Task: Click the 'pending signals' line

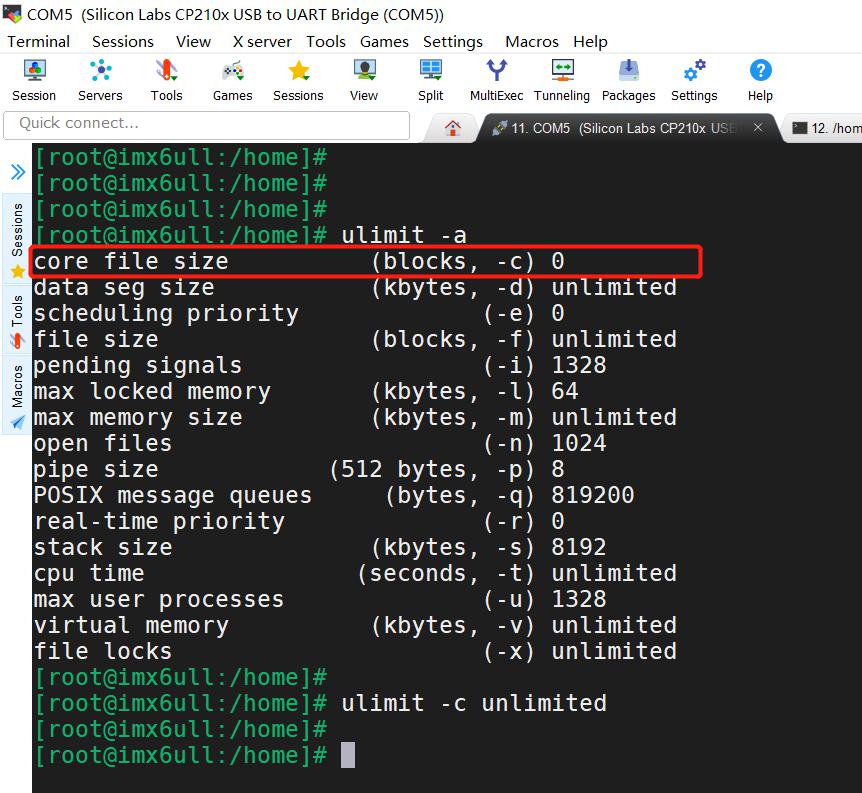Action: [320, 365]
